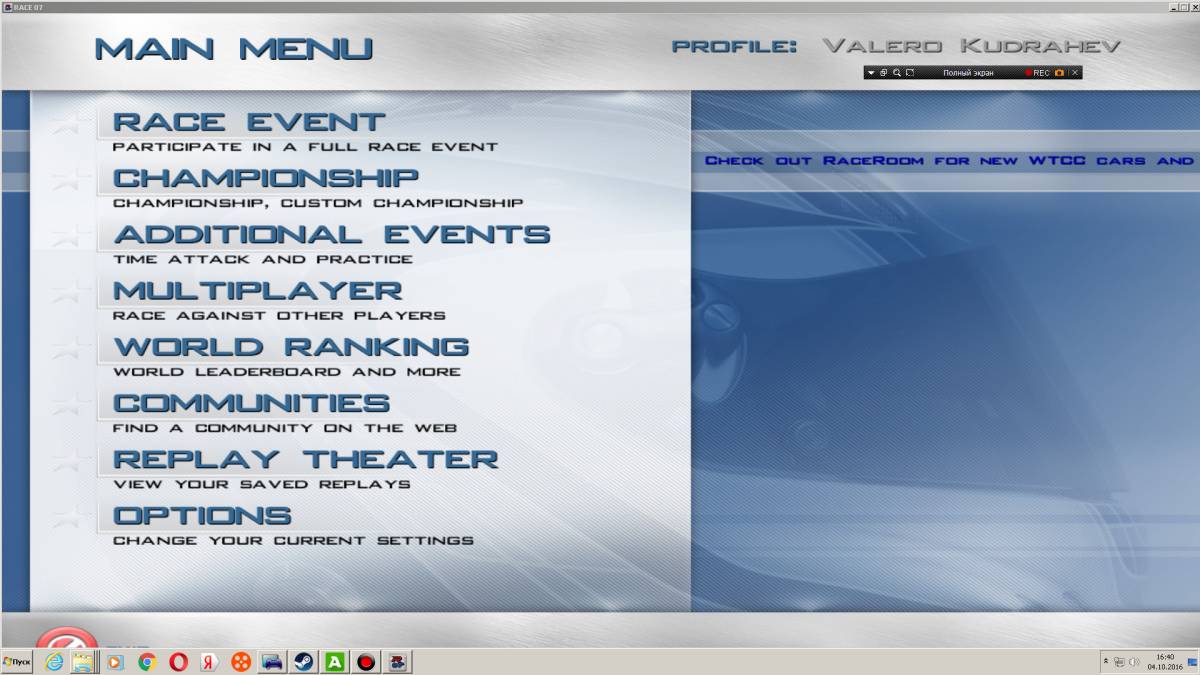Select Championship from the main menu

(x=265, y=179)
